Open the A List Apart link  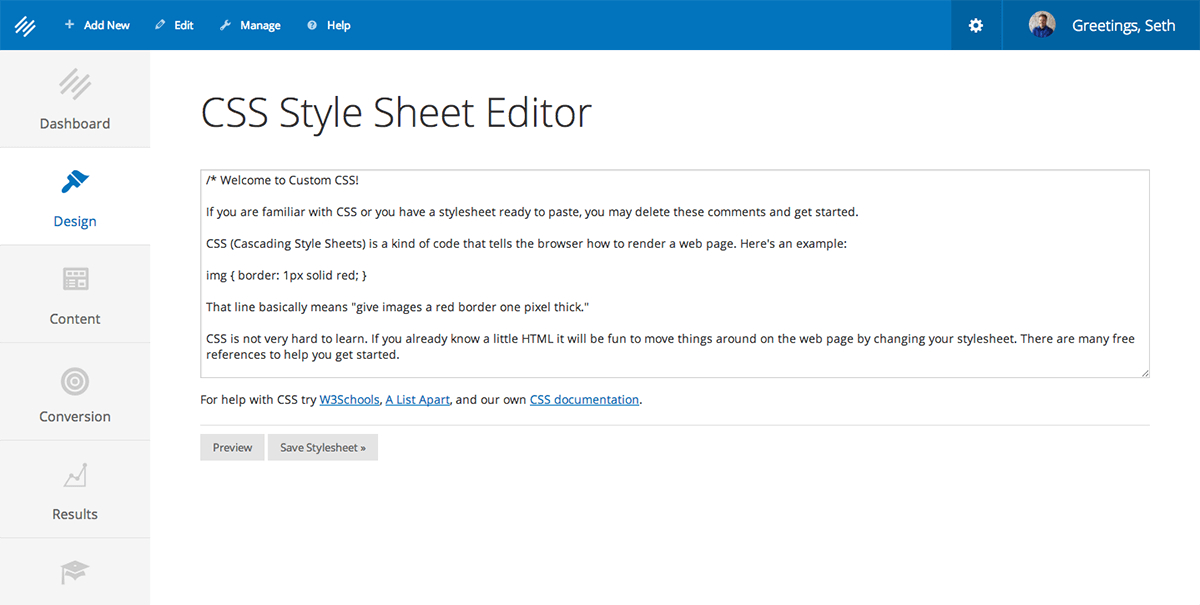click(417, 400)
